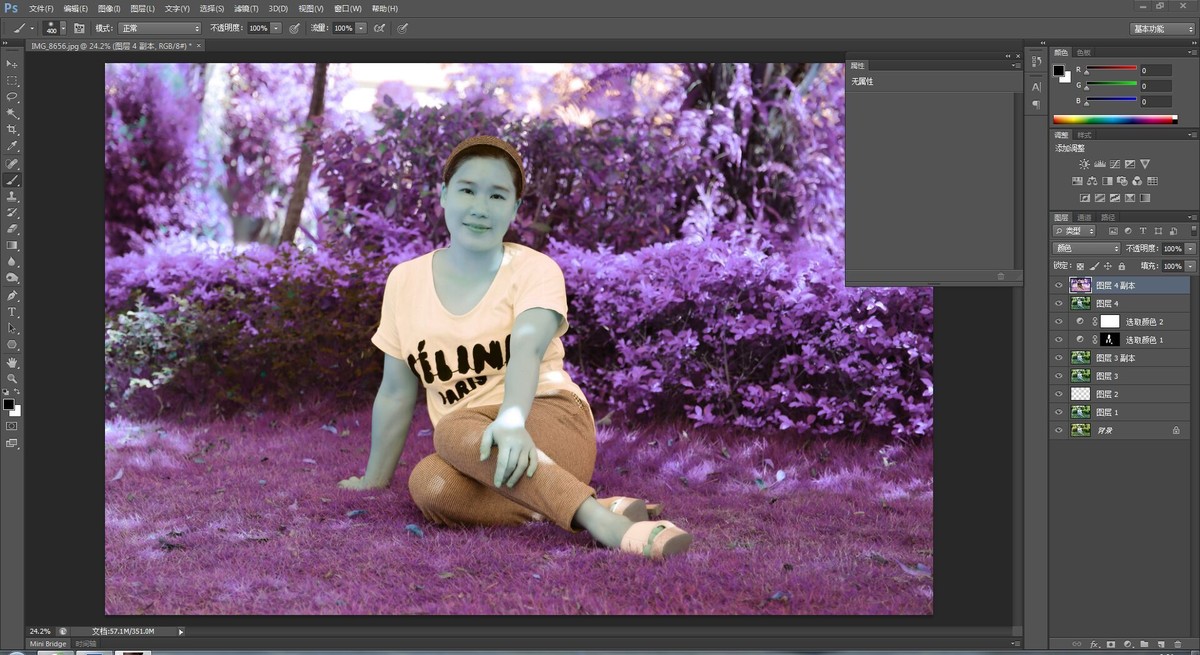Click the color spectrum ramp bar
This screenshot has width=1200, height=655.
pyautogui.click(x=1114, y=120)
